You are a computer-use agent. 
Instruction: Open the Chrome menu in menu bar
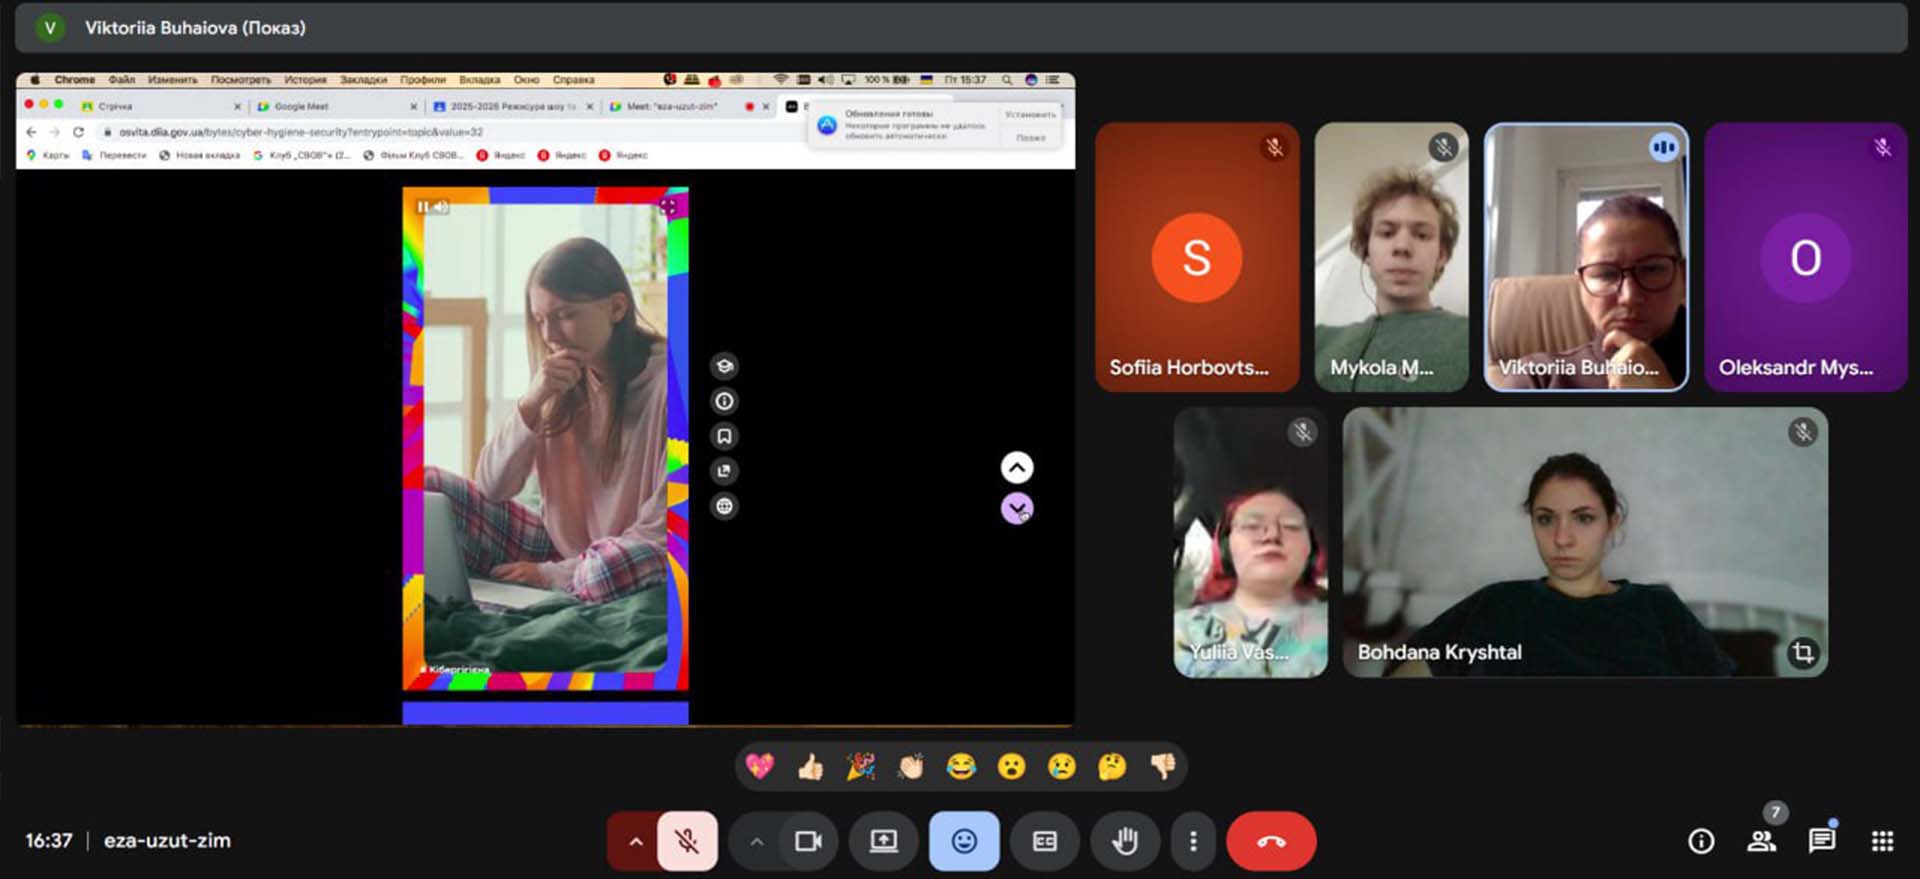[x=74, y=80]
